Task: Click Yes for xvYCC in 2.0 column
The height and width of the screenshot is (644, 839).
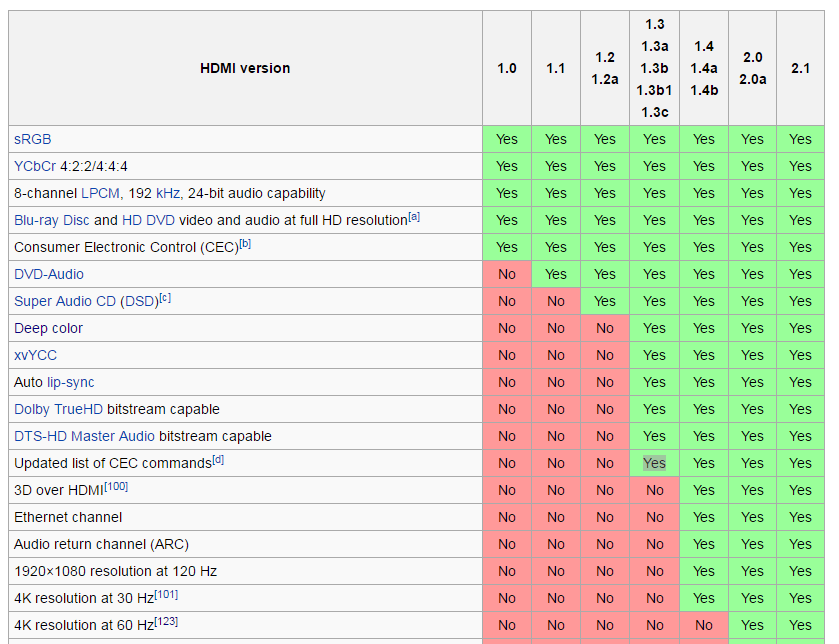Action: pos(752,355)
